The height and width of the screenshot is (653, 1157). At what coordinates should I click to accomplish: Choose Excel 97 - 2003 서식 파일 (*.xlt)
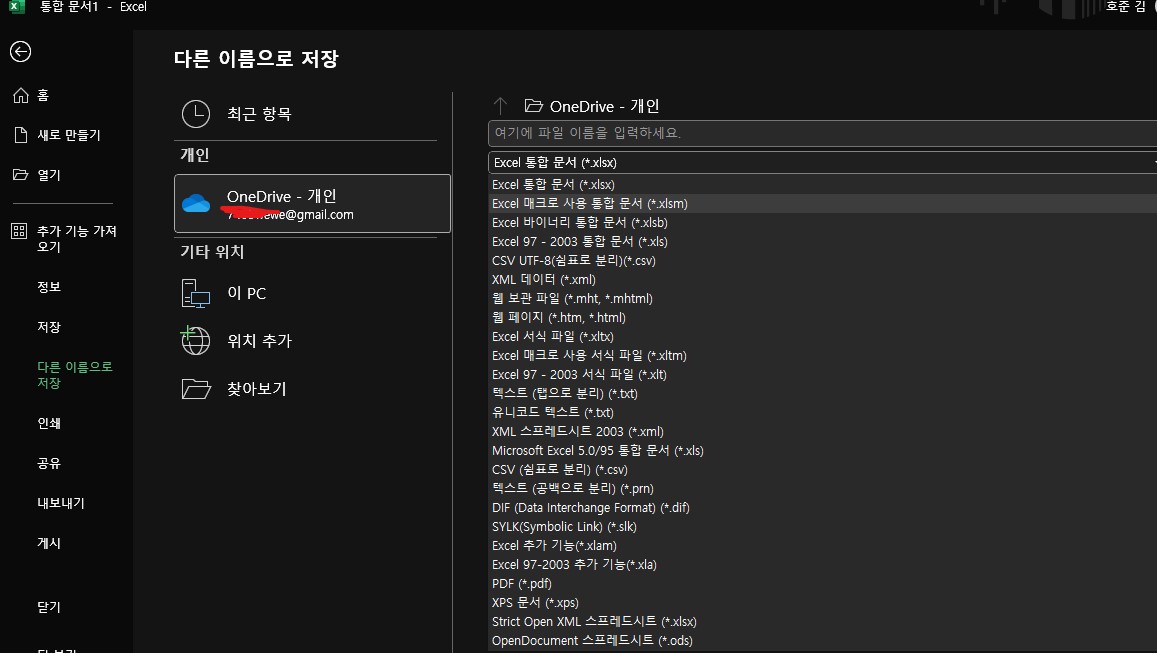point(822,375)
